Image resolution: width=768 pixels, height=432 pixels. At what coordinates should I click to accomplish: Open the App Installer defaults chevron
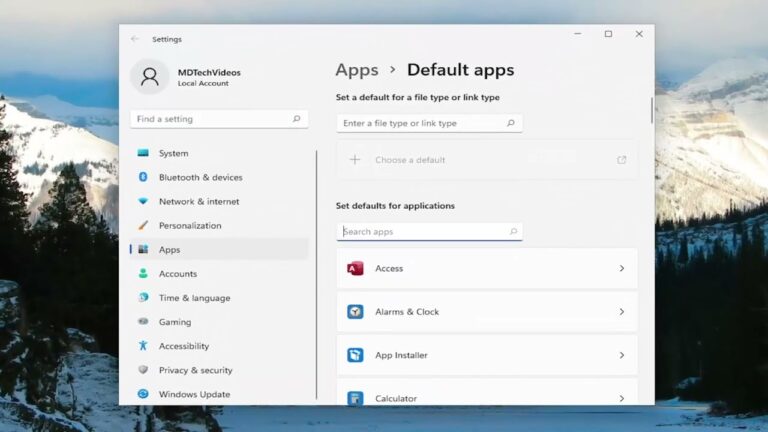[621, 355]
